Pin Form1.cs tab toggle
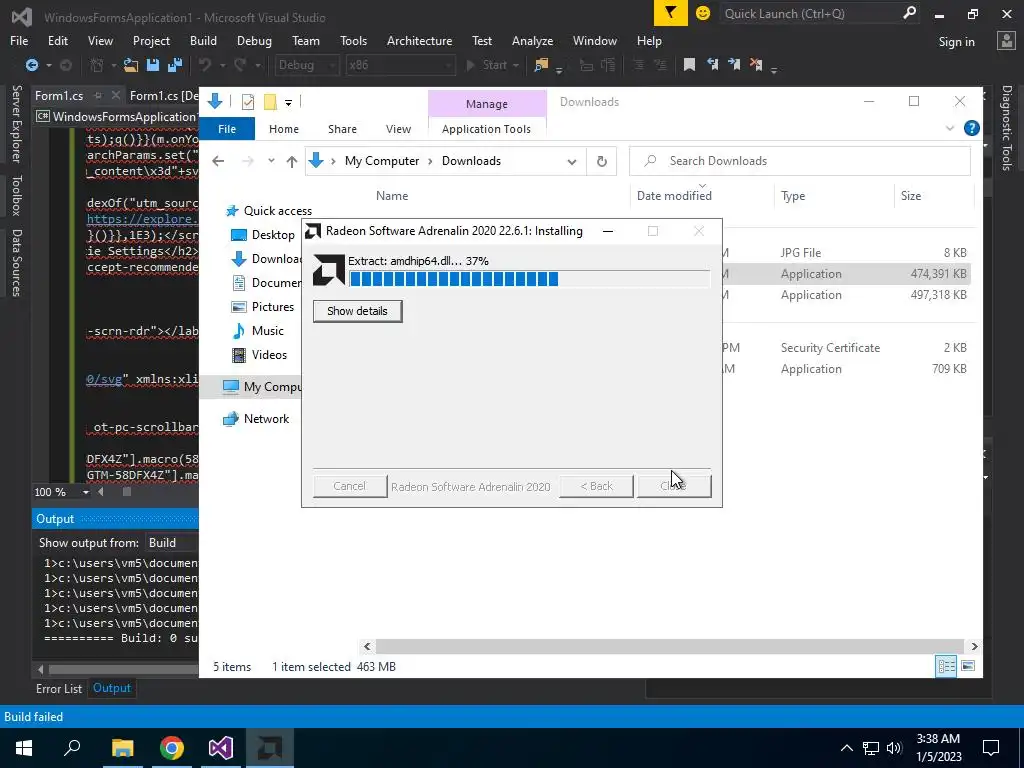The width and height of the screenshot is (1024, 768). click(x=98, y=95)
